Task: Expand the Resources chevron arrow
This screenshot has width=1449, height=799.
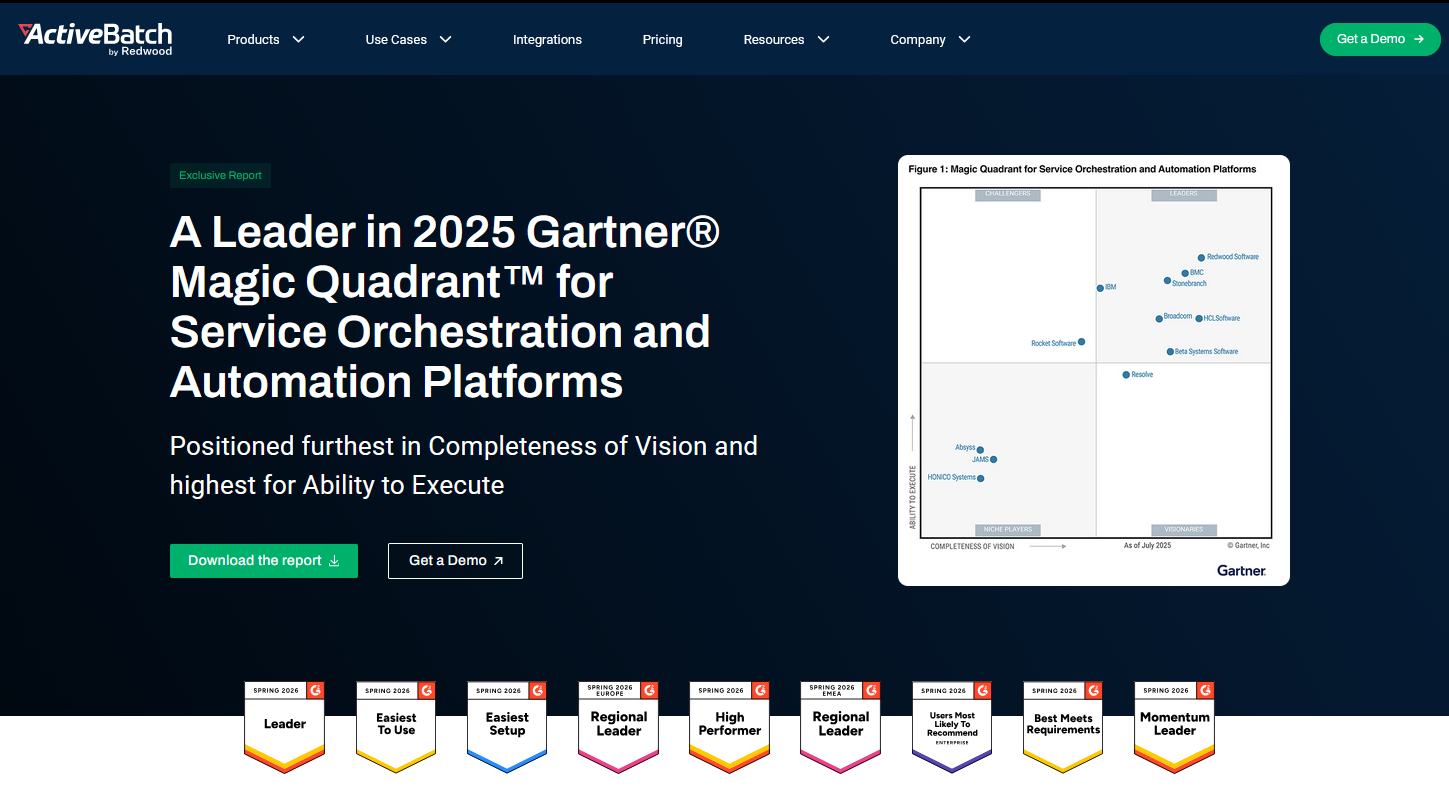Action: pos(824,40)
